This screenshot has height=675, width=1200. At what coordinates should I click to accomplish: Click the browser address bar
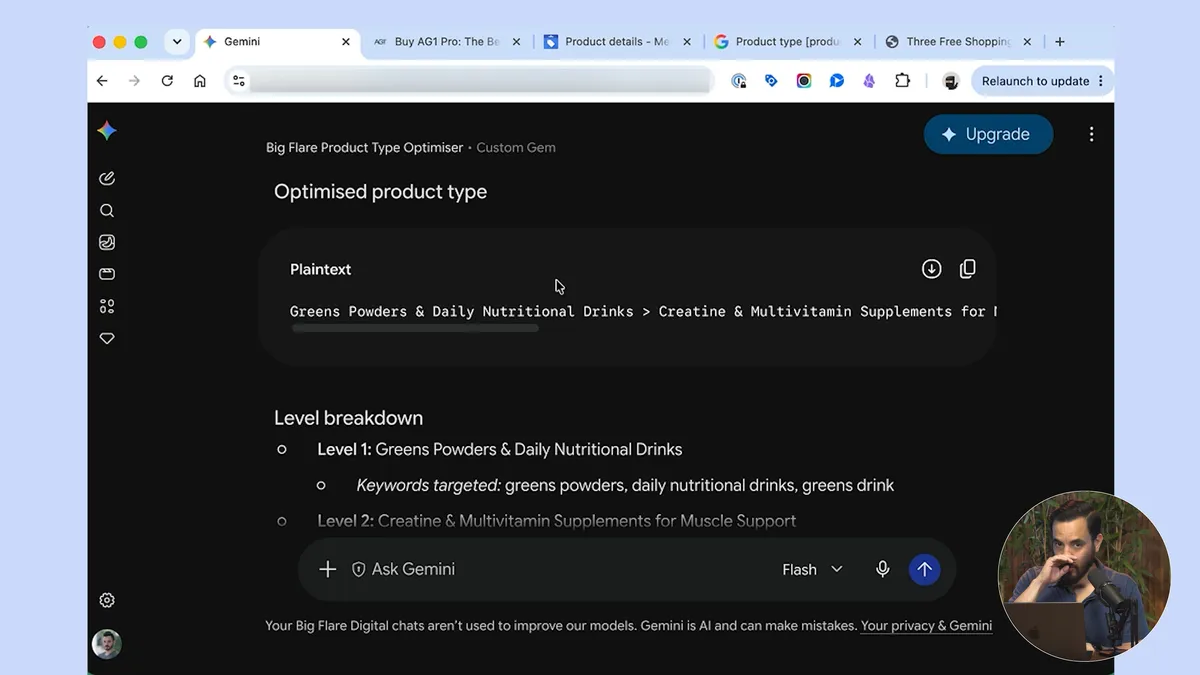click(470, 81)
